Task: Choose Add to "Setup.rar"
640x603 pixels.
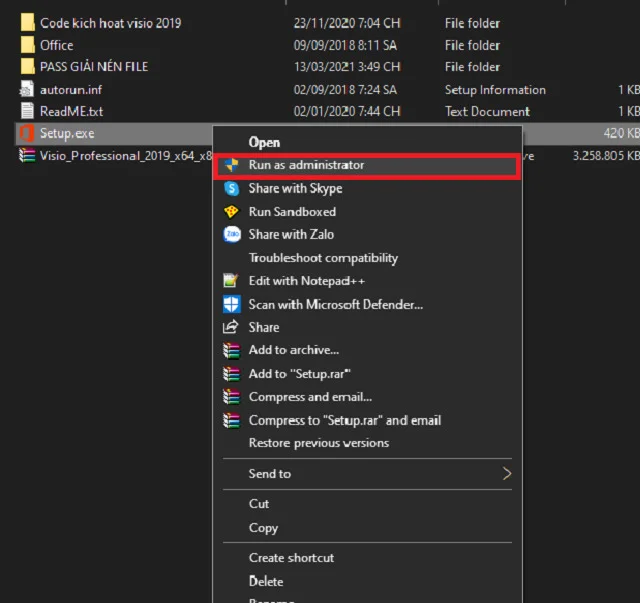Action: pos(367,374)
